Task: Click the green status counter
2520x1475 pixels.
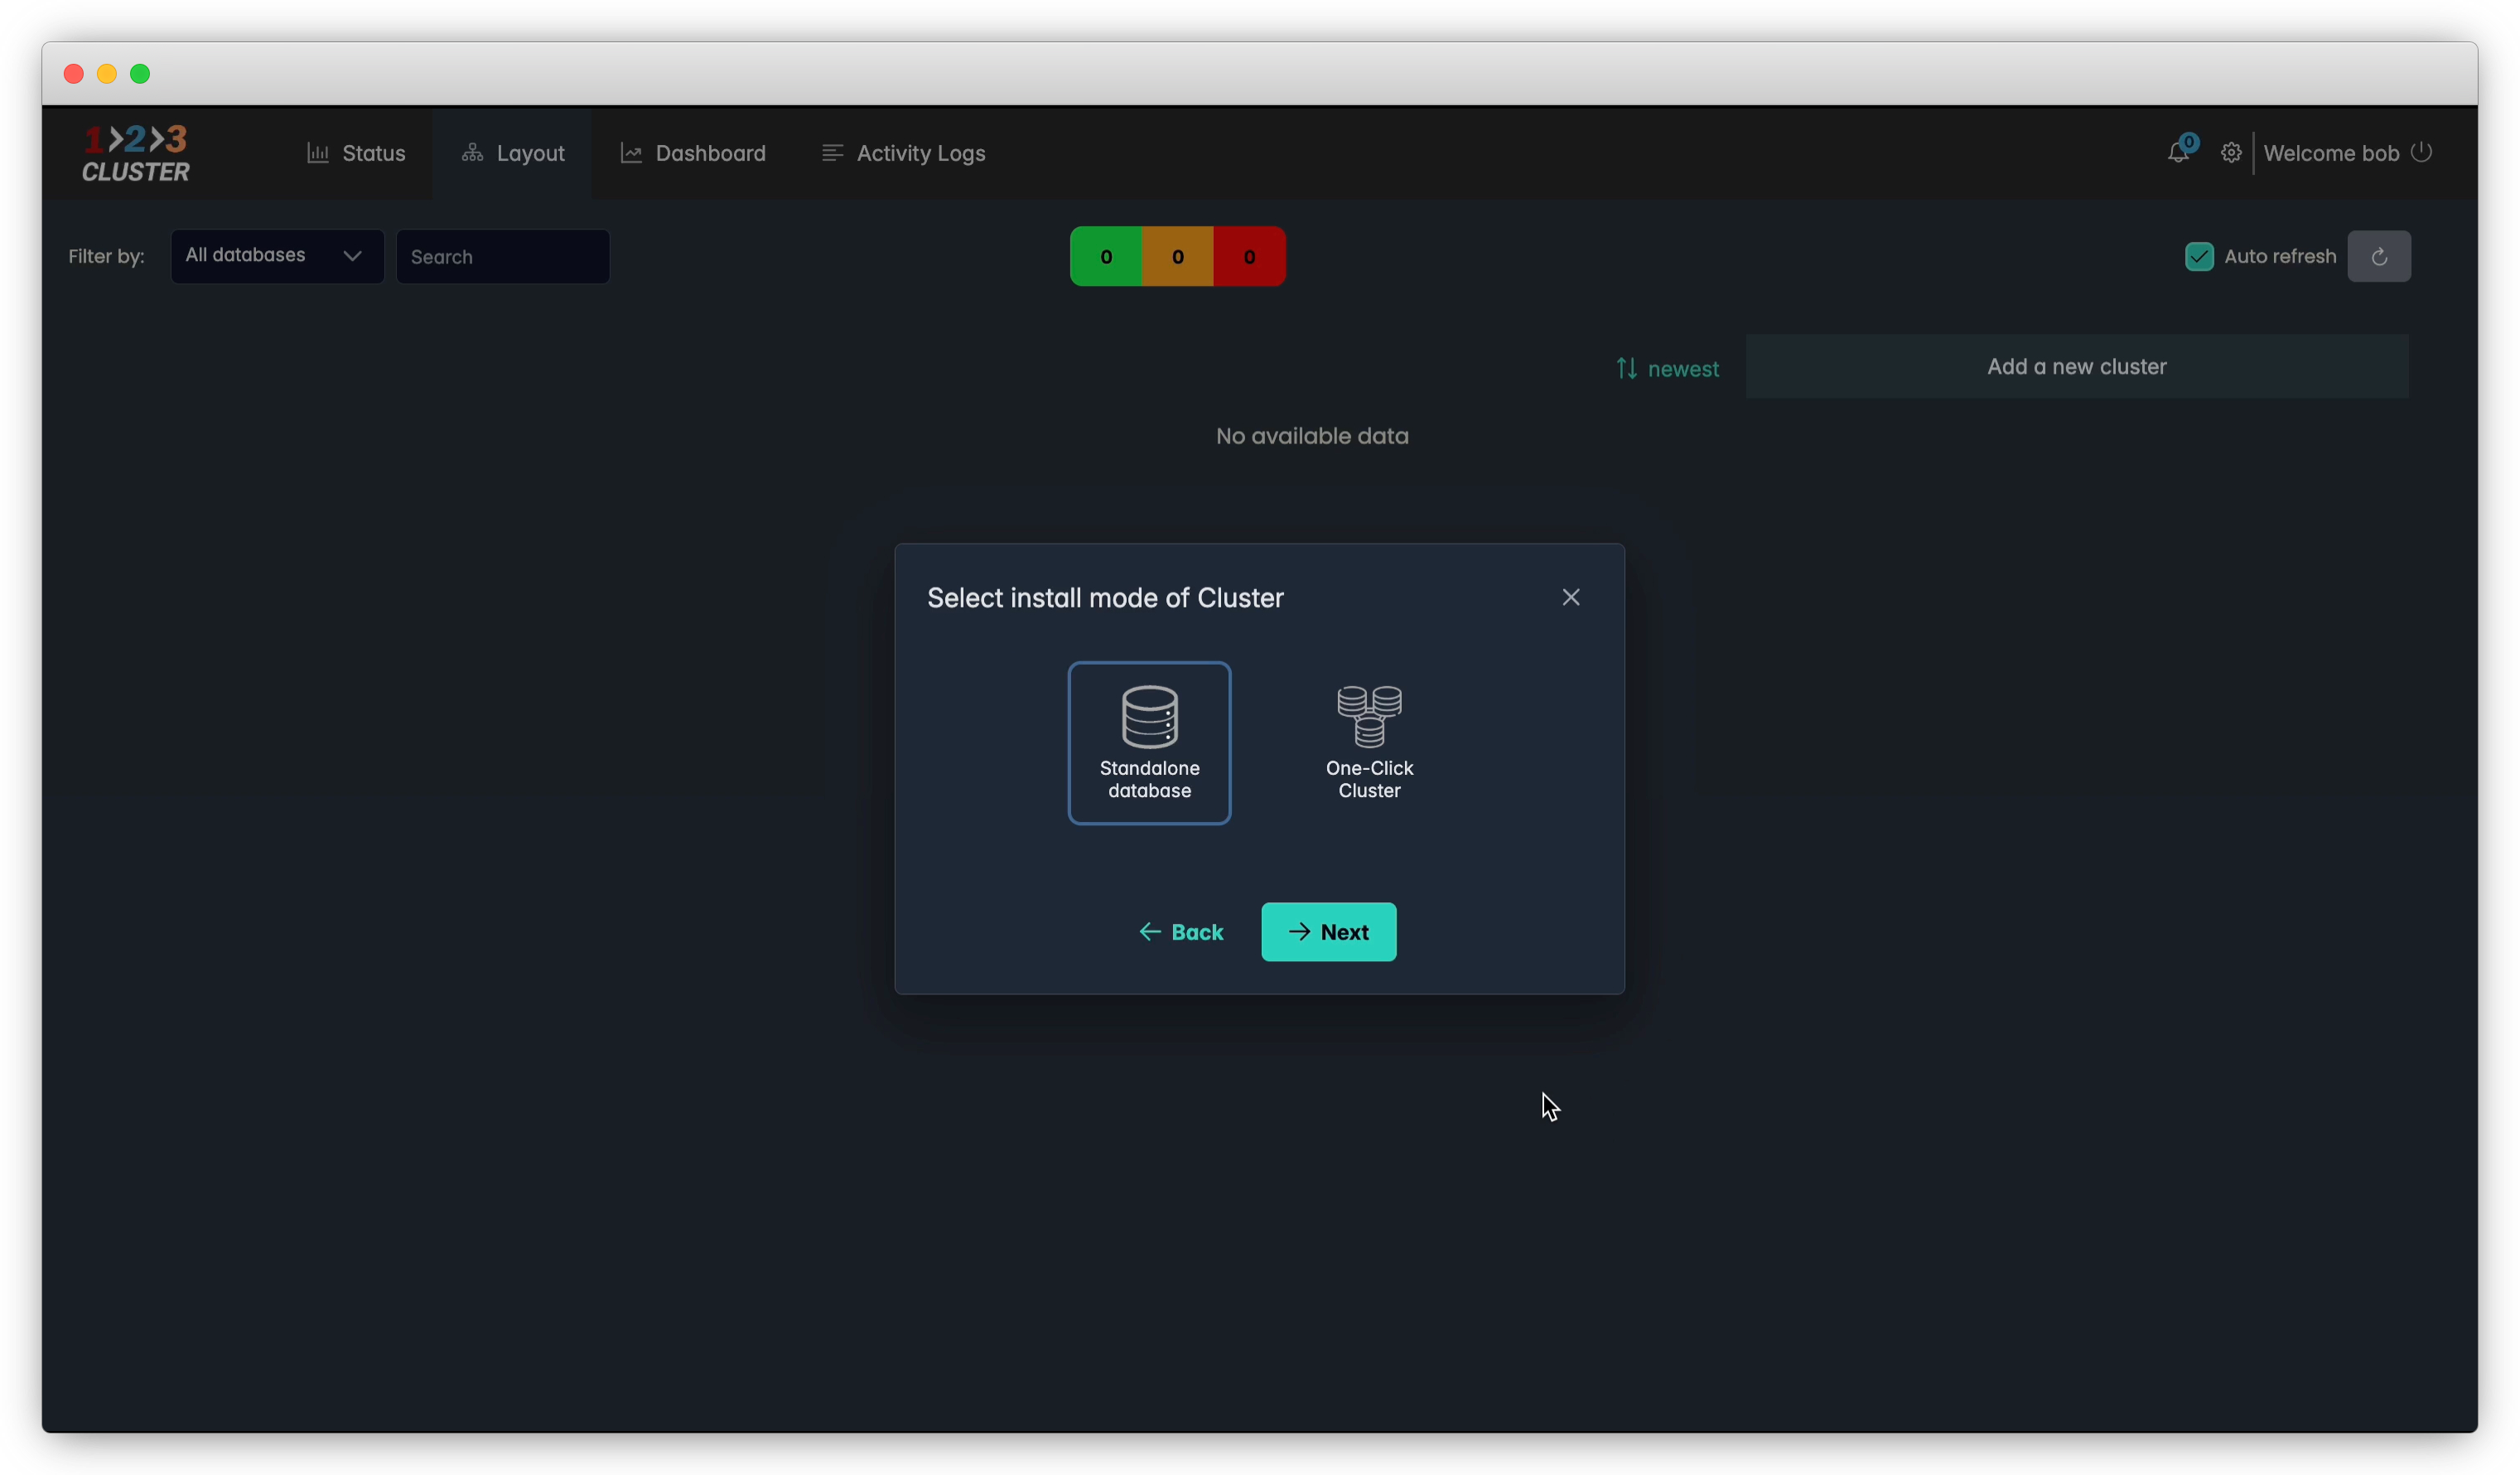Action: pyautogui.click(x=1105, y=256)
